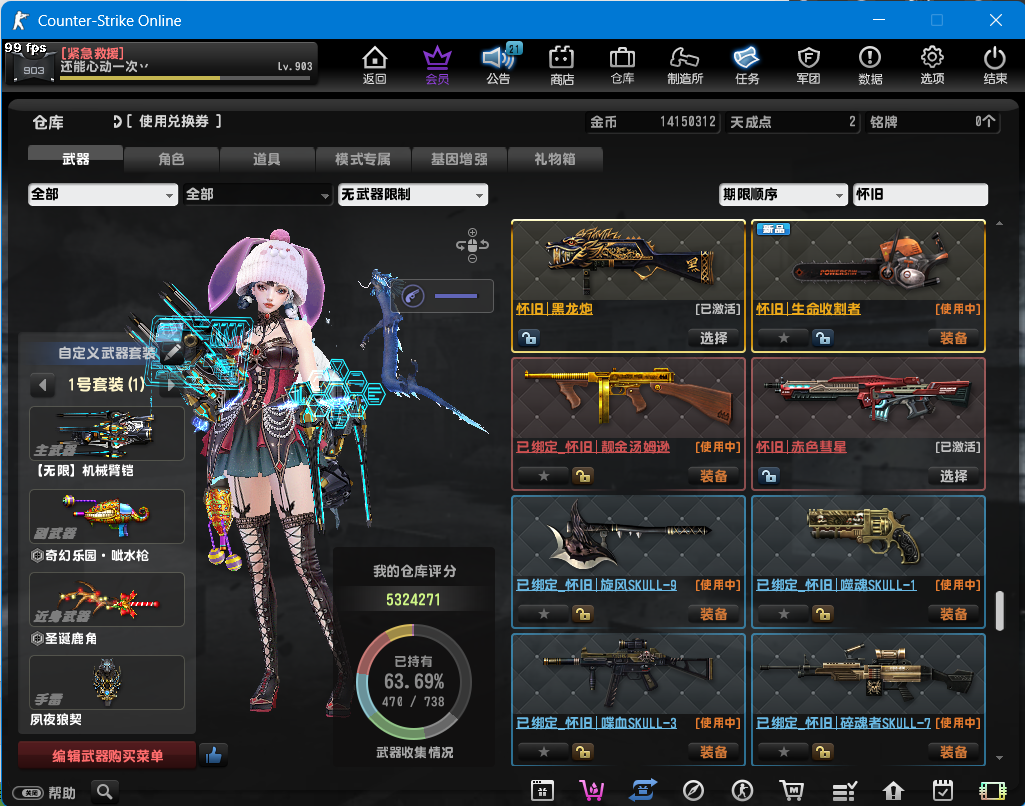Open the 制造所 crafting icon
1025x806 pixels.
684,65
